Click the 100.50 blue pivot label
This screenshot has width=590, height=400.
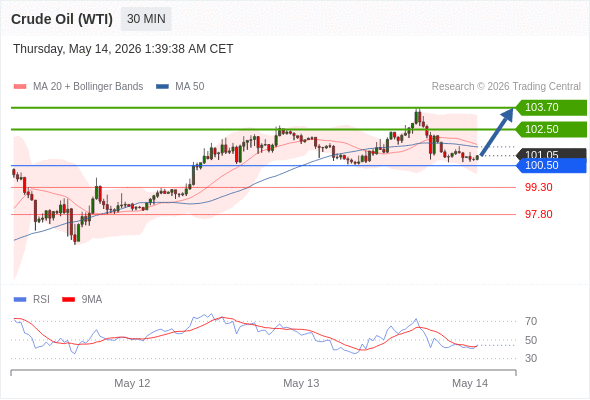551,165
